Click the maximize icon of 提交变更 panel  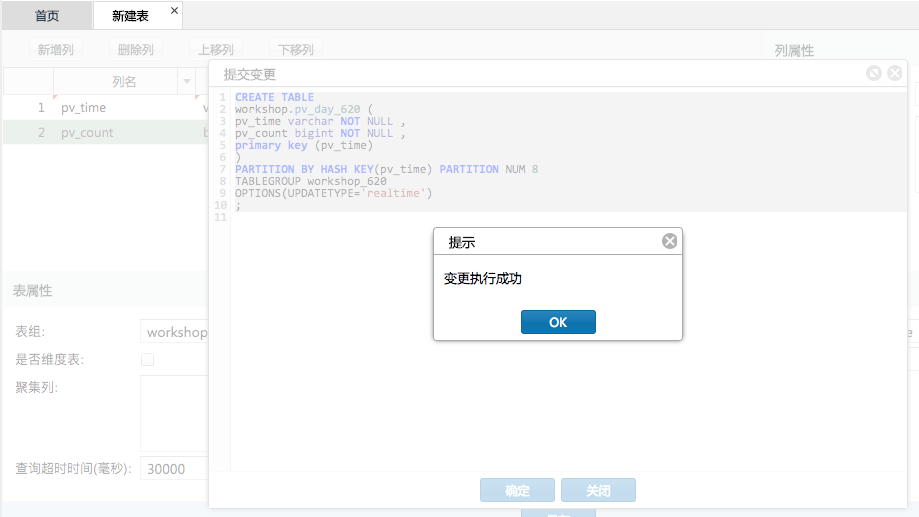pyautogui.click(x=874, y=73)
